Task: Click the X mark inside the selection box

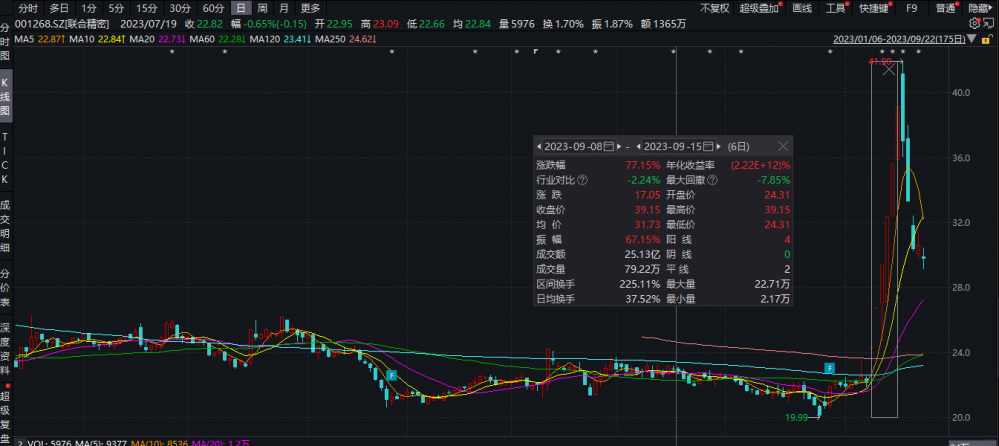Action: click(x=889, y=69)
